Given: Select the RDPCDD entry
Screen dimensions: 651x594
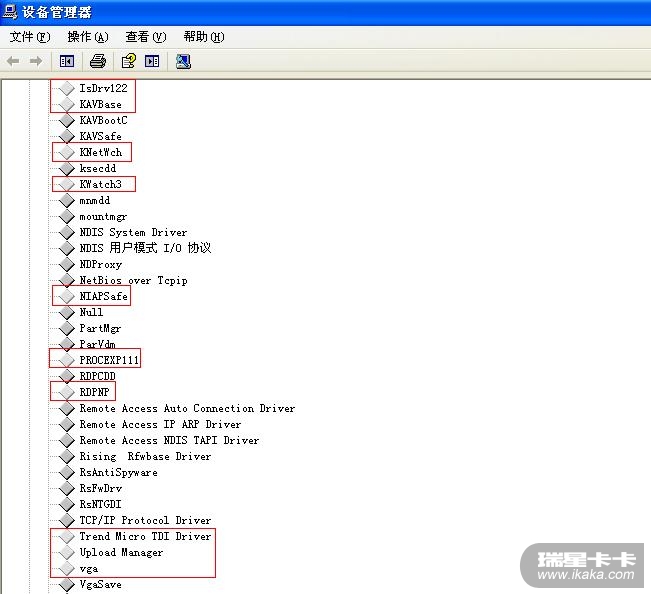Looking at the screenshot, I should coord(98,376).
